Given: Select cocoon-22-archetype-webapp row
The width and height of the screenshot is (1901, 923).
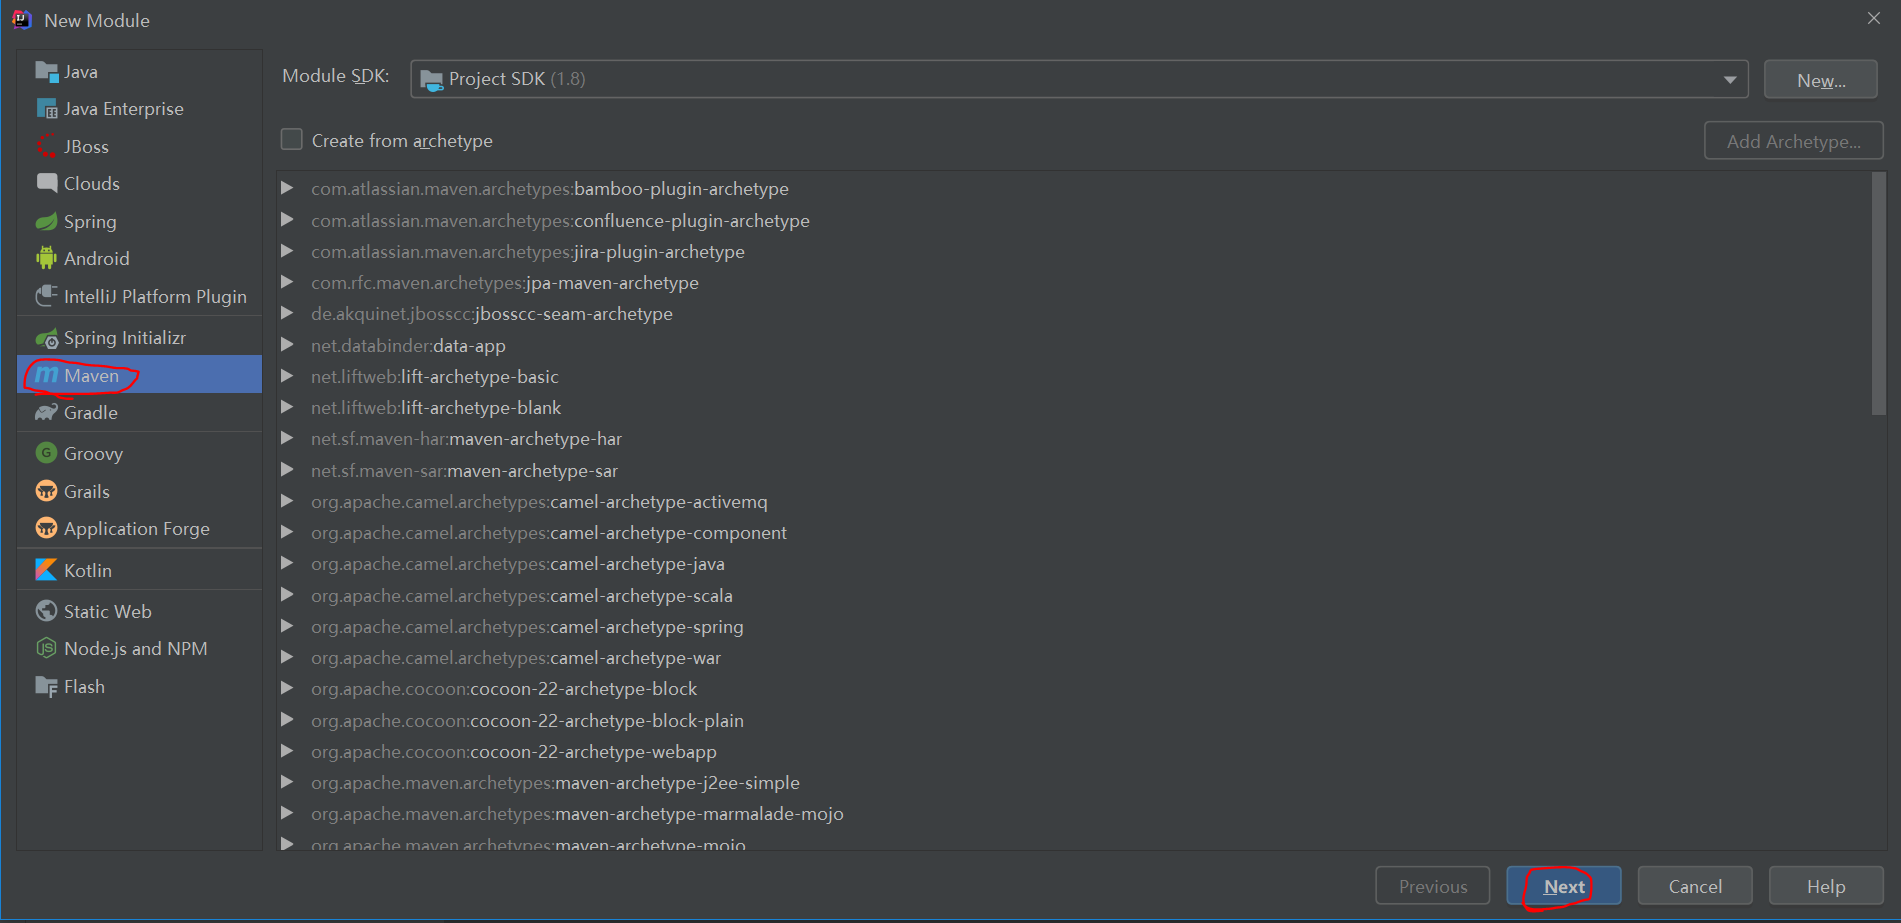Looking at the screenshot, I should click(1073, 751).
